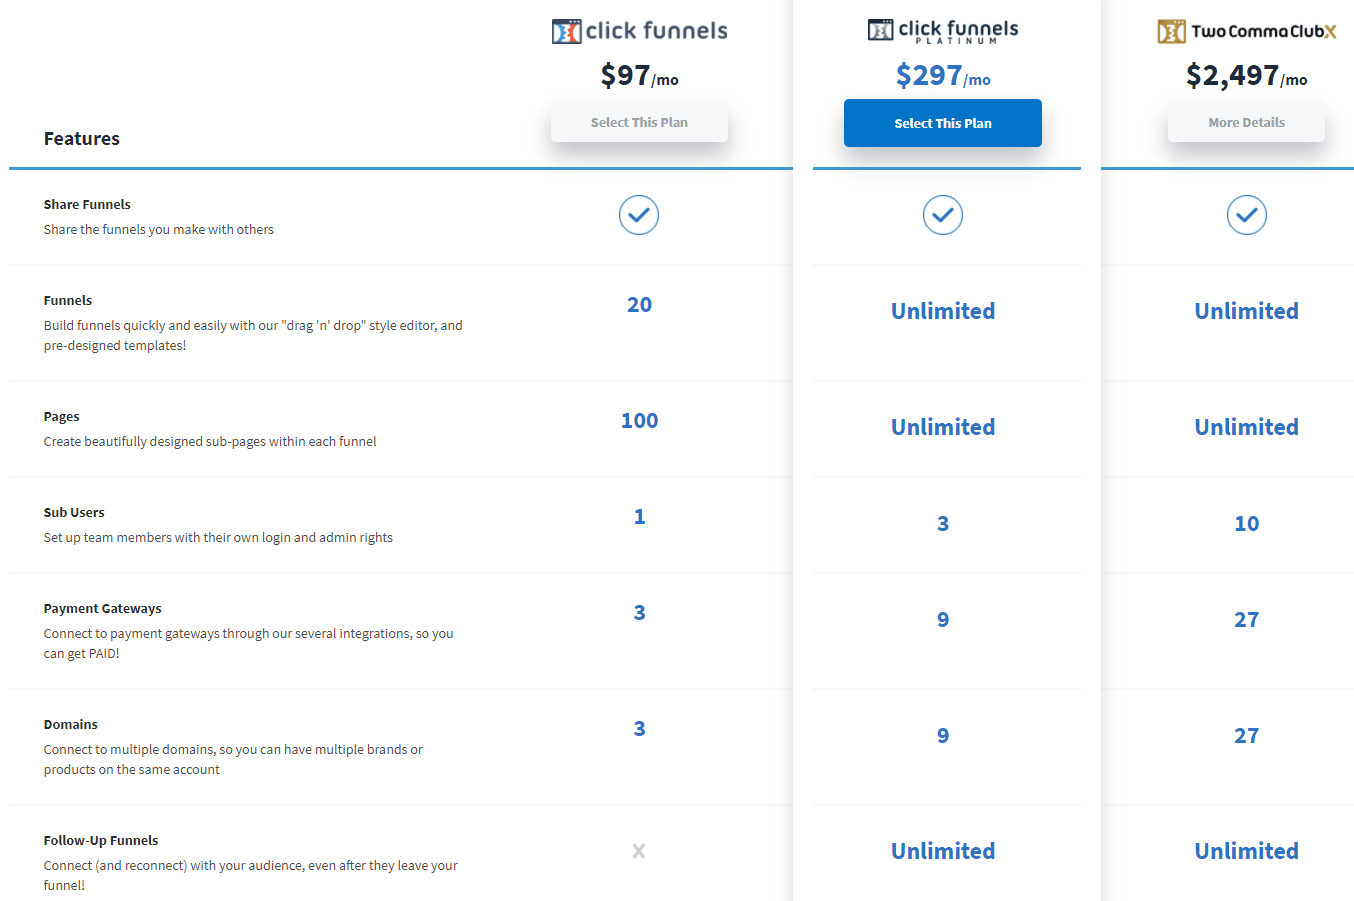Click the Two Comma Club X logo
This screenshot has width=1354, height=901.
pos(1246,31)
